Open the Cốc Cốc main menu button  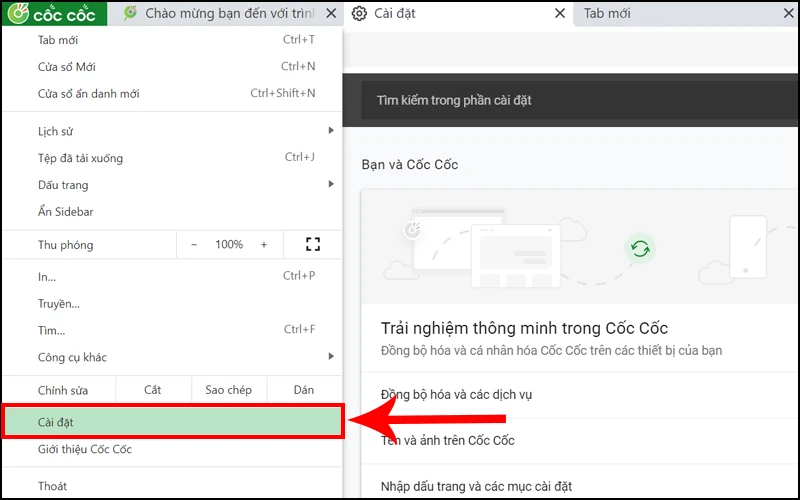coord(55,13)
